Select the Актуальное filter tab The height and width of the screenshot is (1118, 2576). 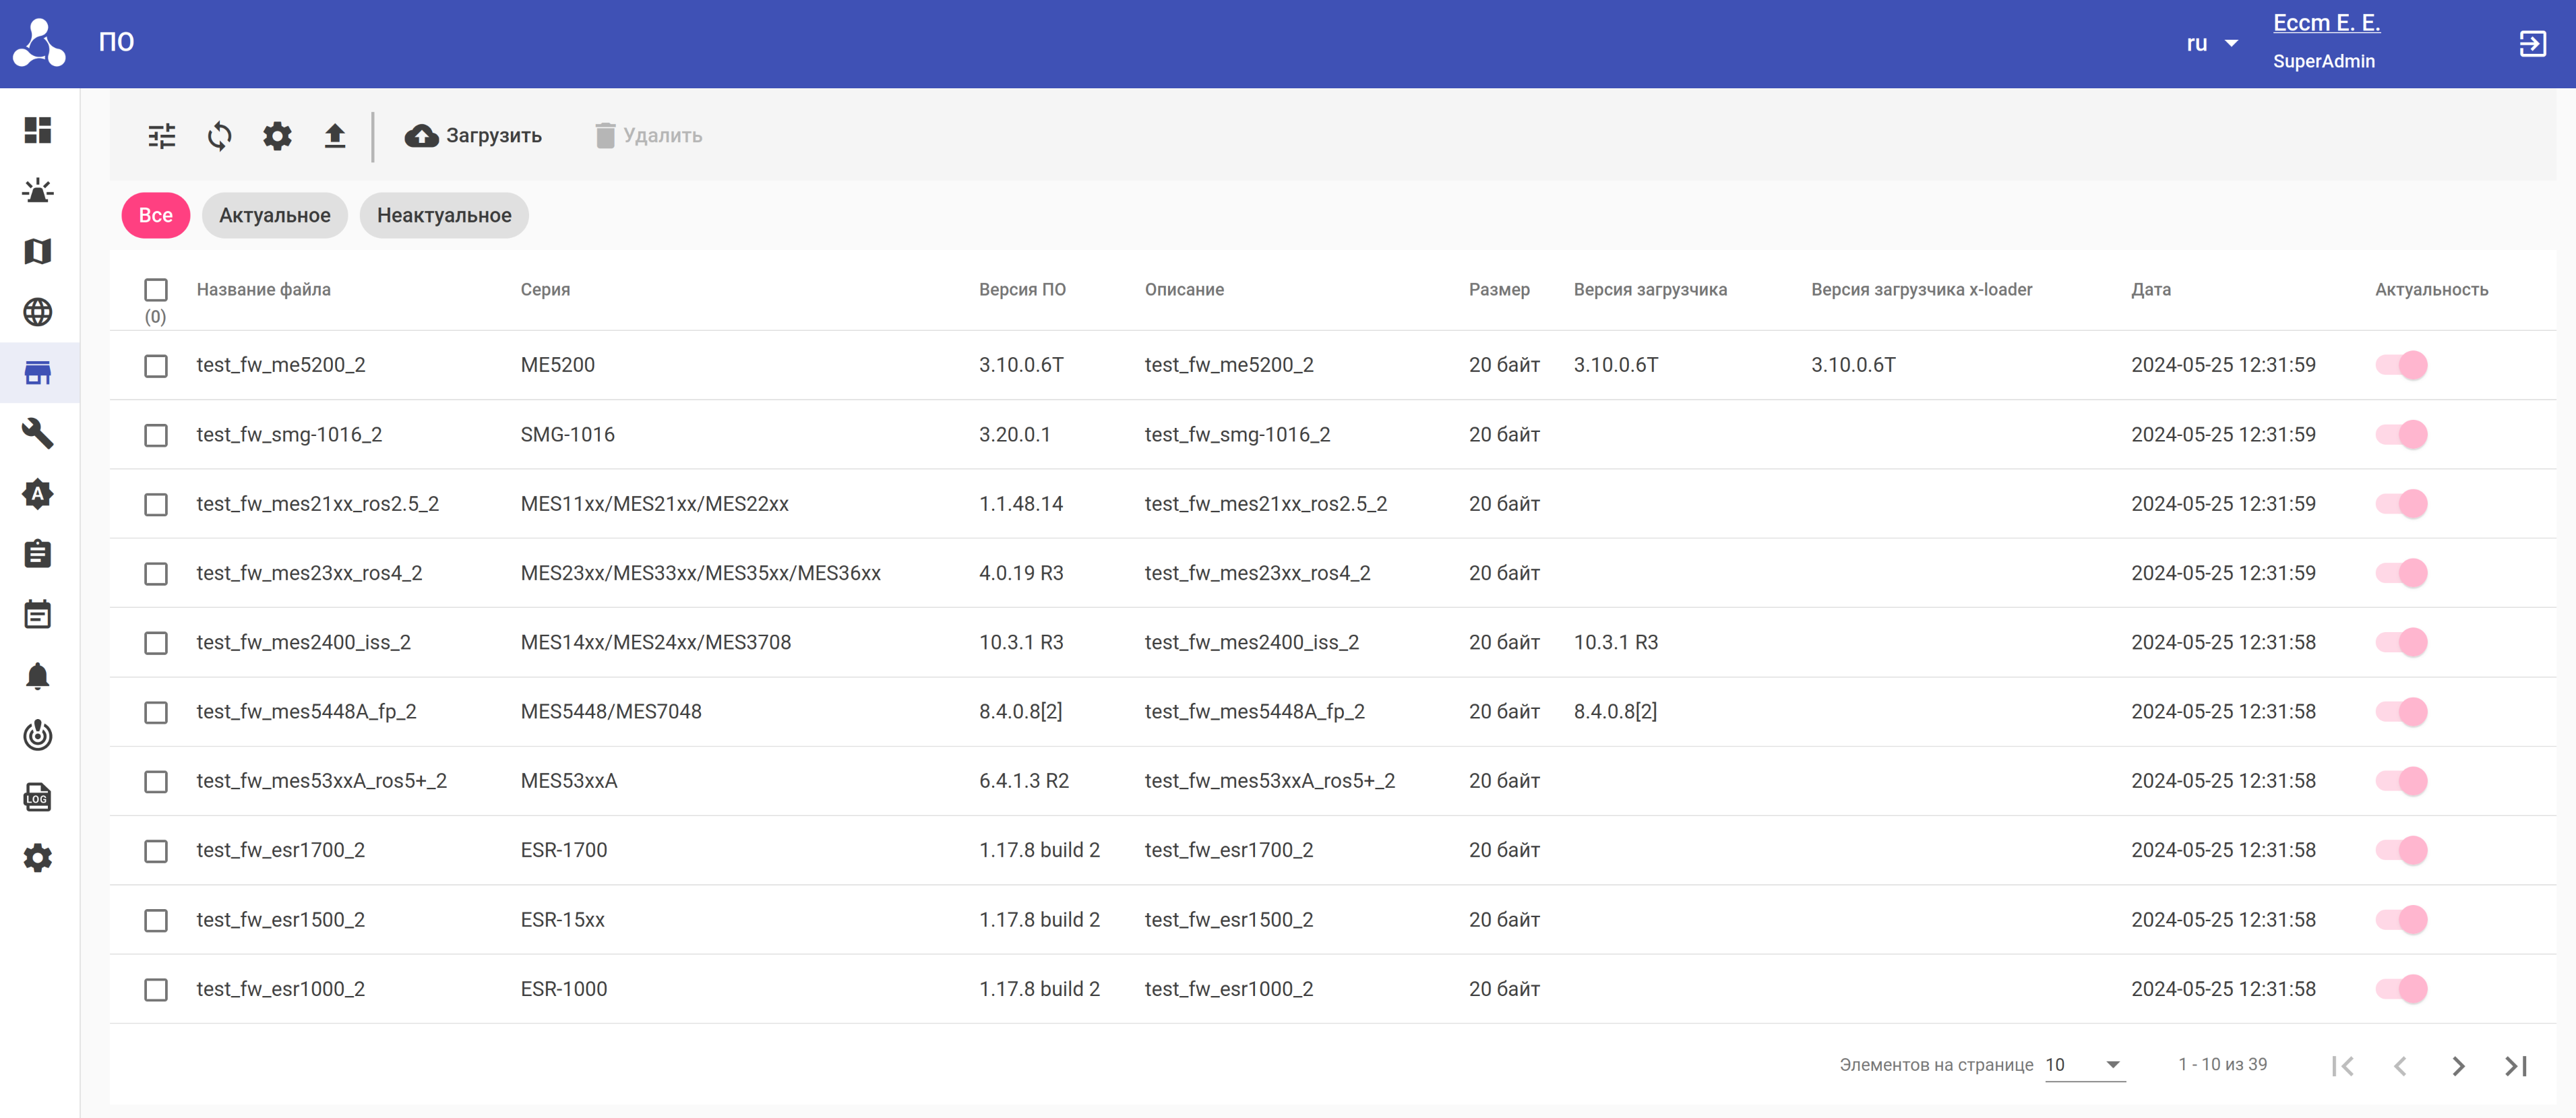(274, 215)
